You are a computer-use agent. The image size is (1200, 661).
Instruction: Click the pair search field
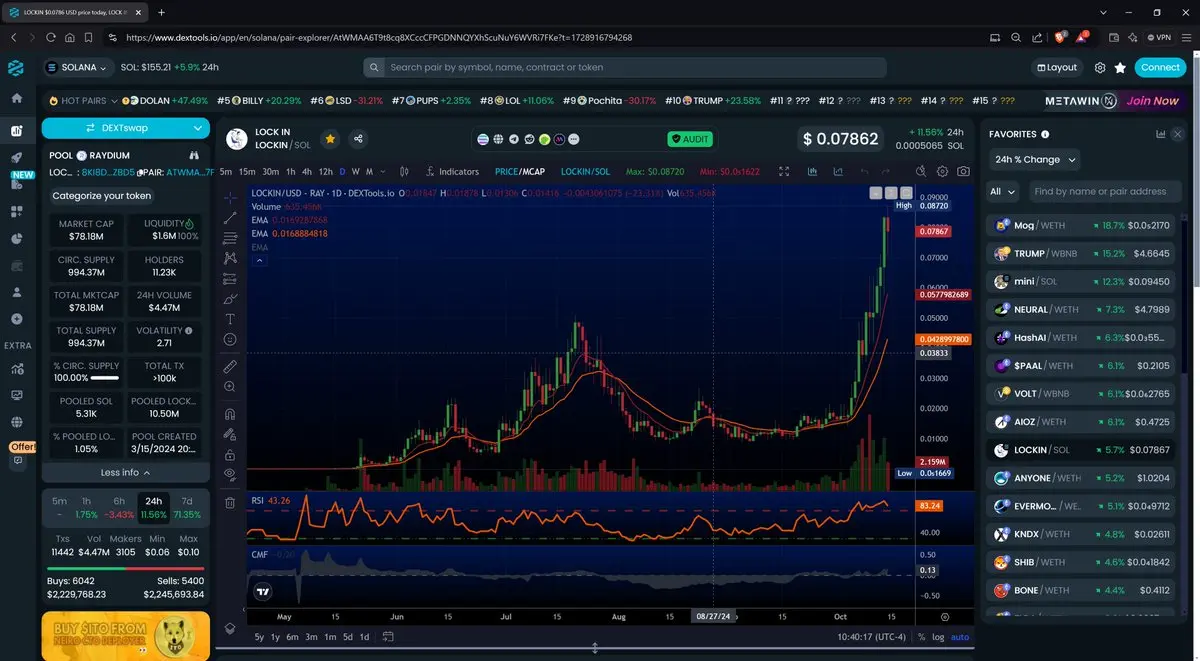click(625, 67)
